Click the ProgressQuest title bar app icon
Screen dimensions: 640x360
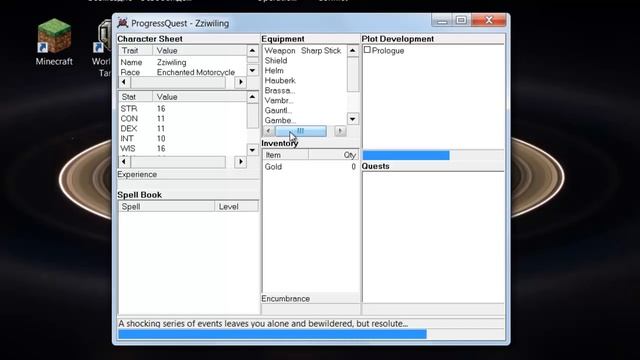122,23
